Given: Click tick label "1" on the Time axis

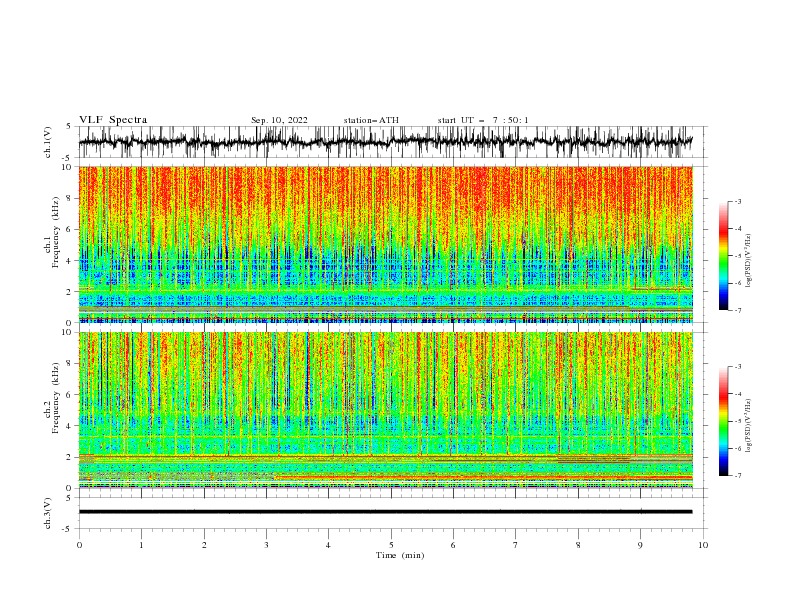Looking at the screenshot, I should pos(141,545).
